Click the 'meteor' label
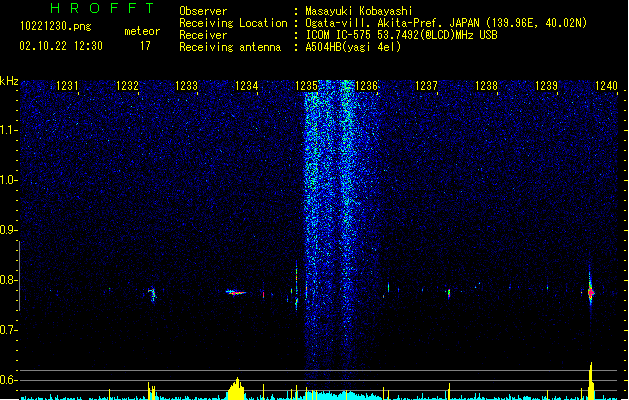The height and width of the screenshot is (400, 629). coord(142,31)
